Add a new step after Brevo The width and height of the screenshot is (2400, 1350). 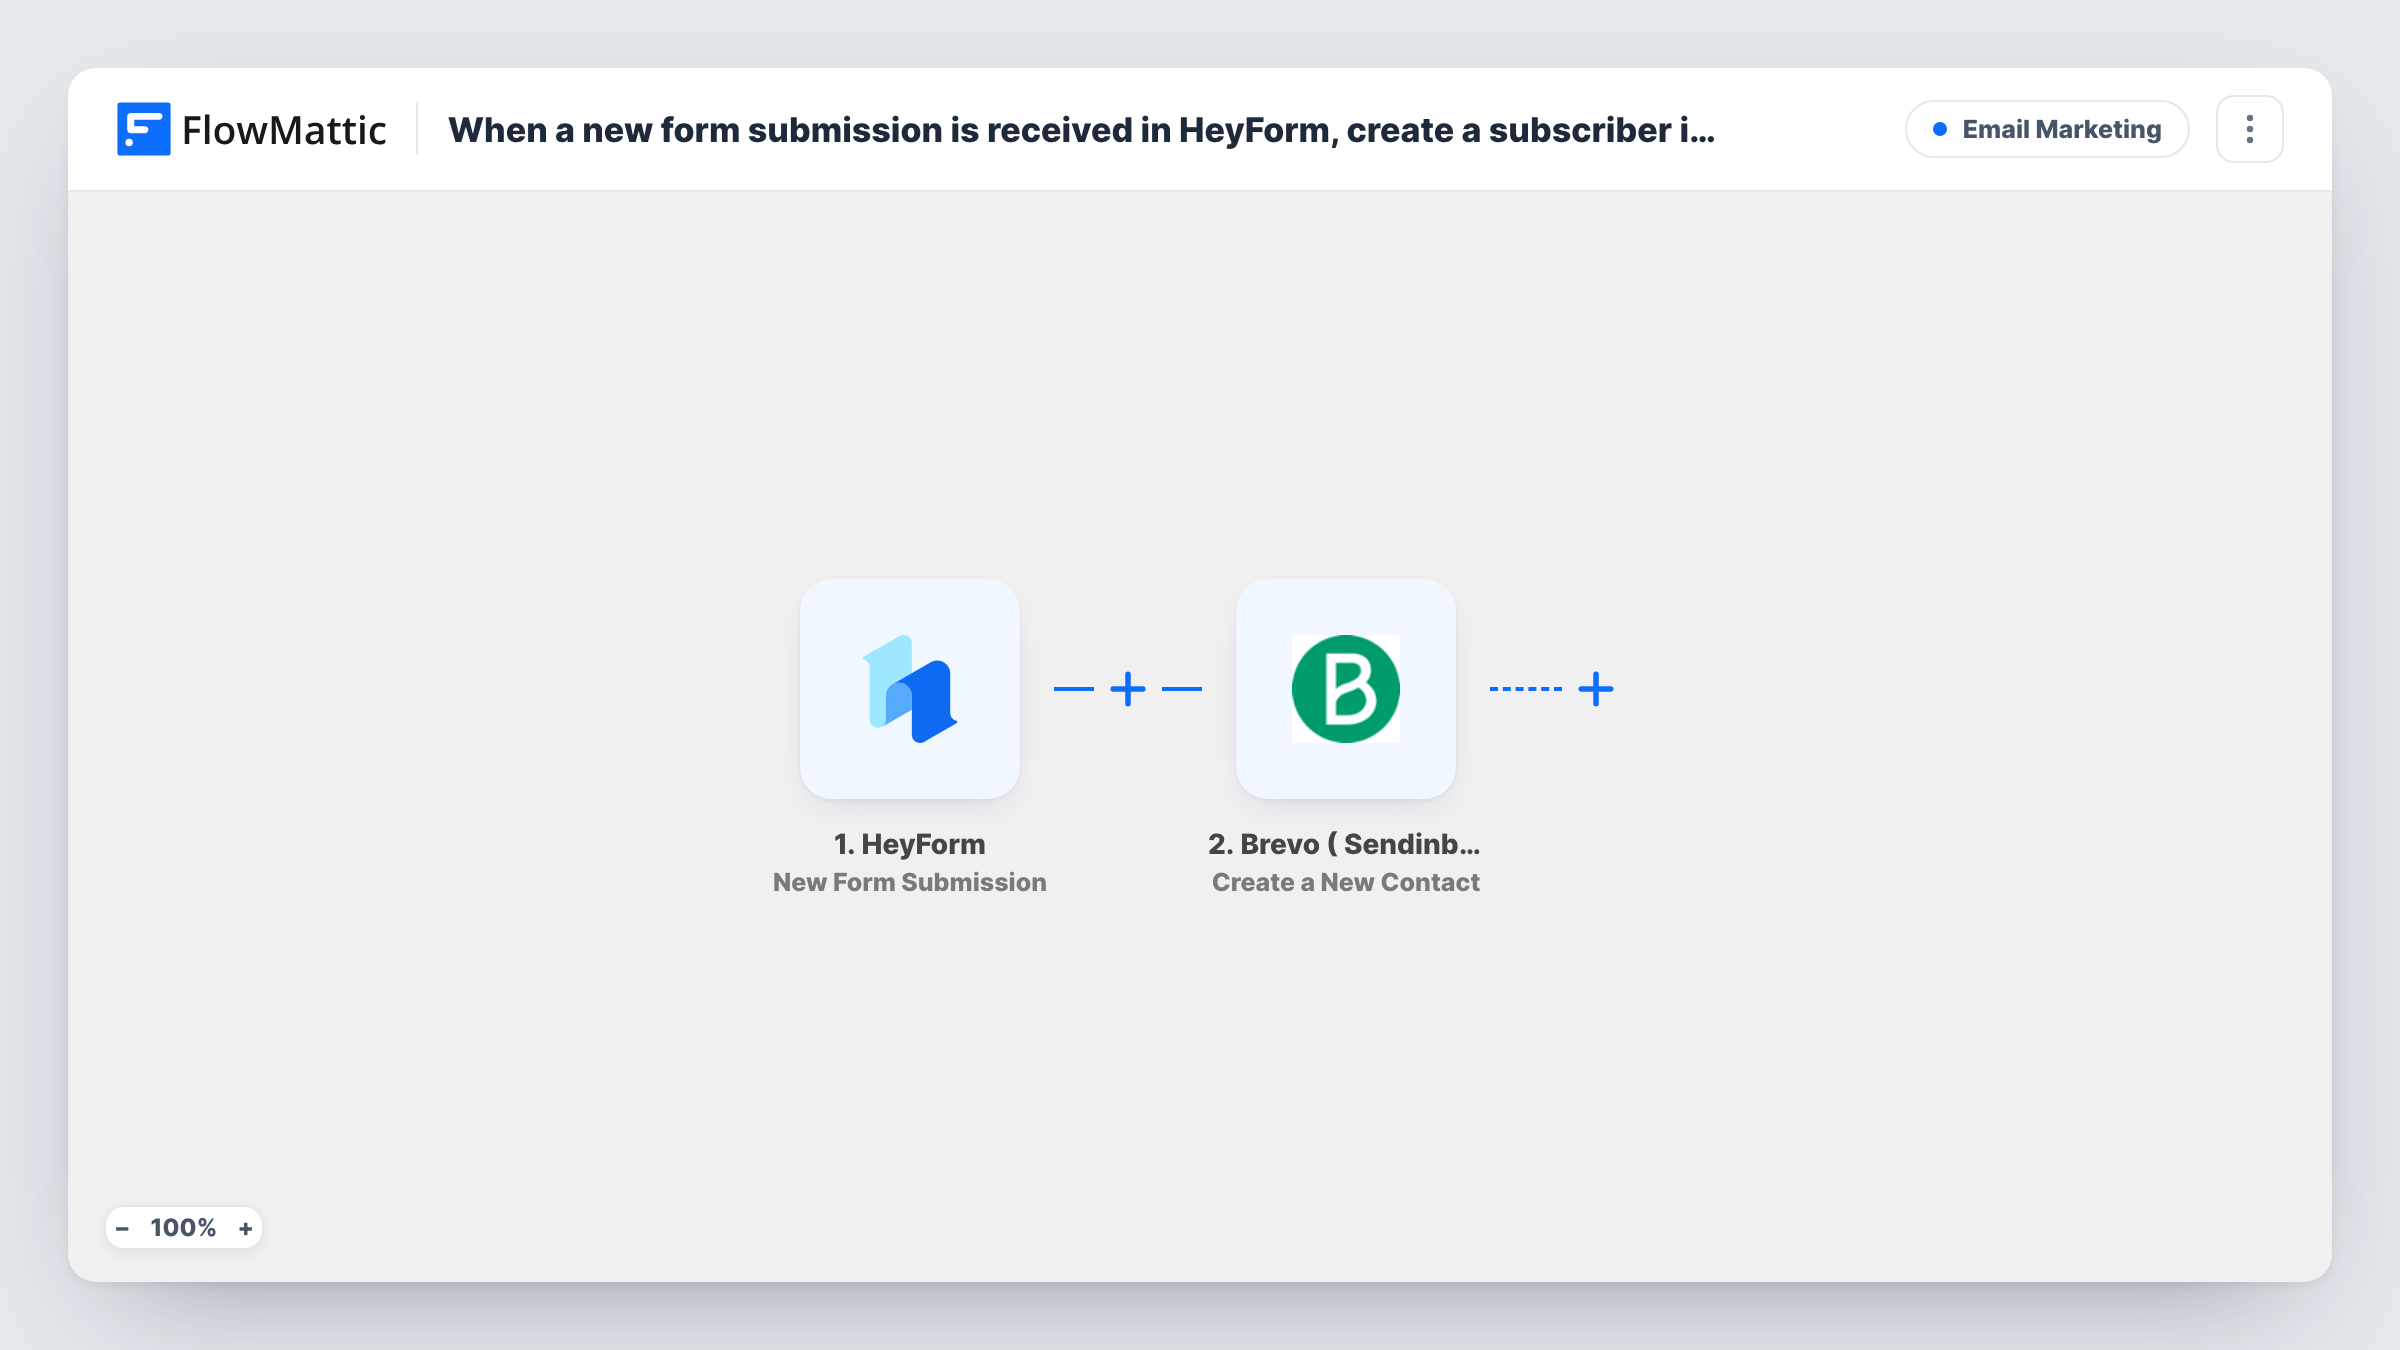(x=1596, y=689)
